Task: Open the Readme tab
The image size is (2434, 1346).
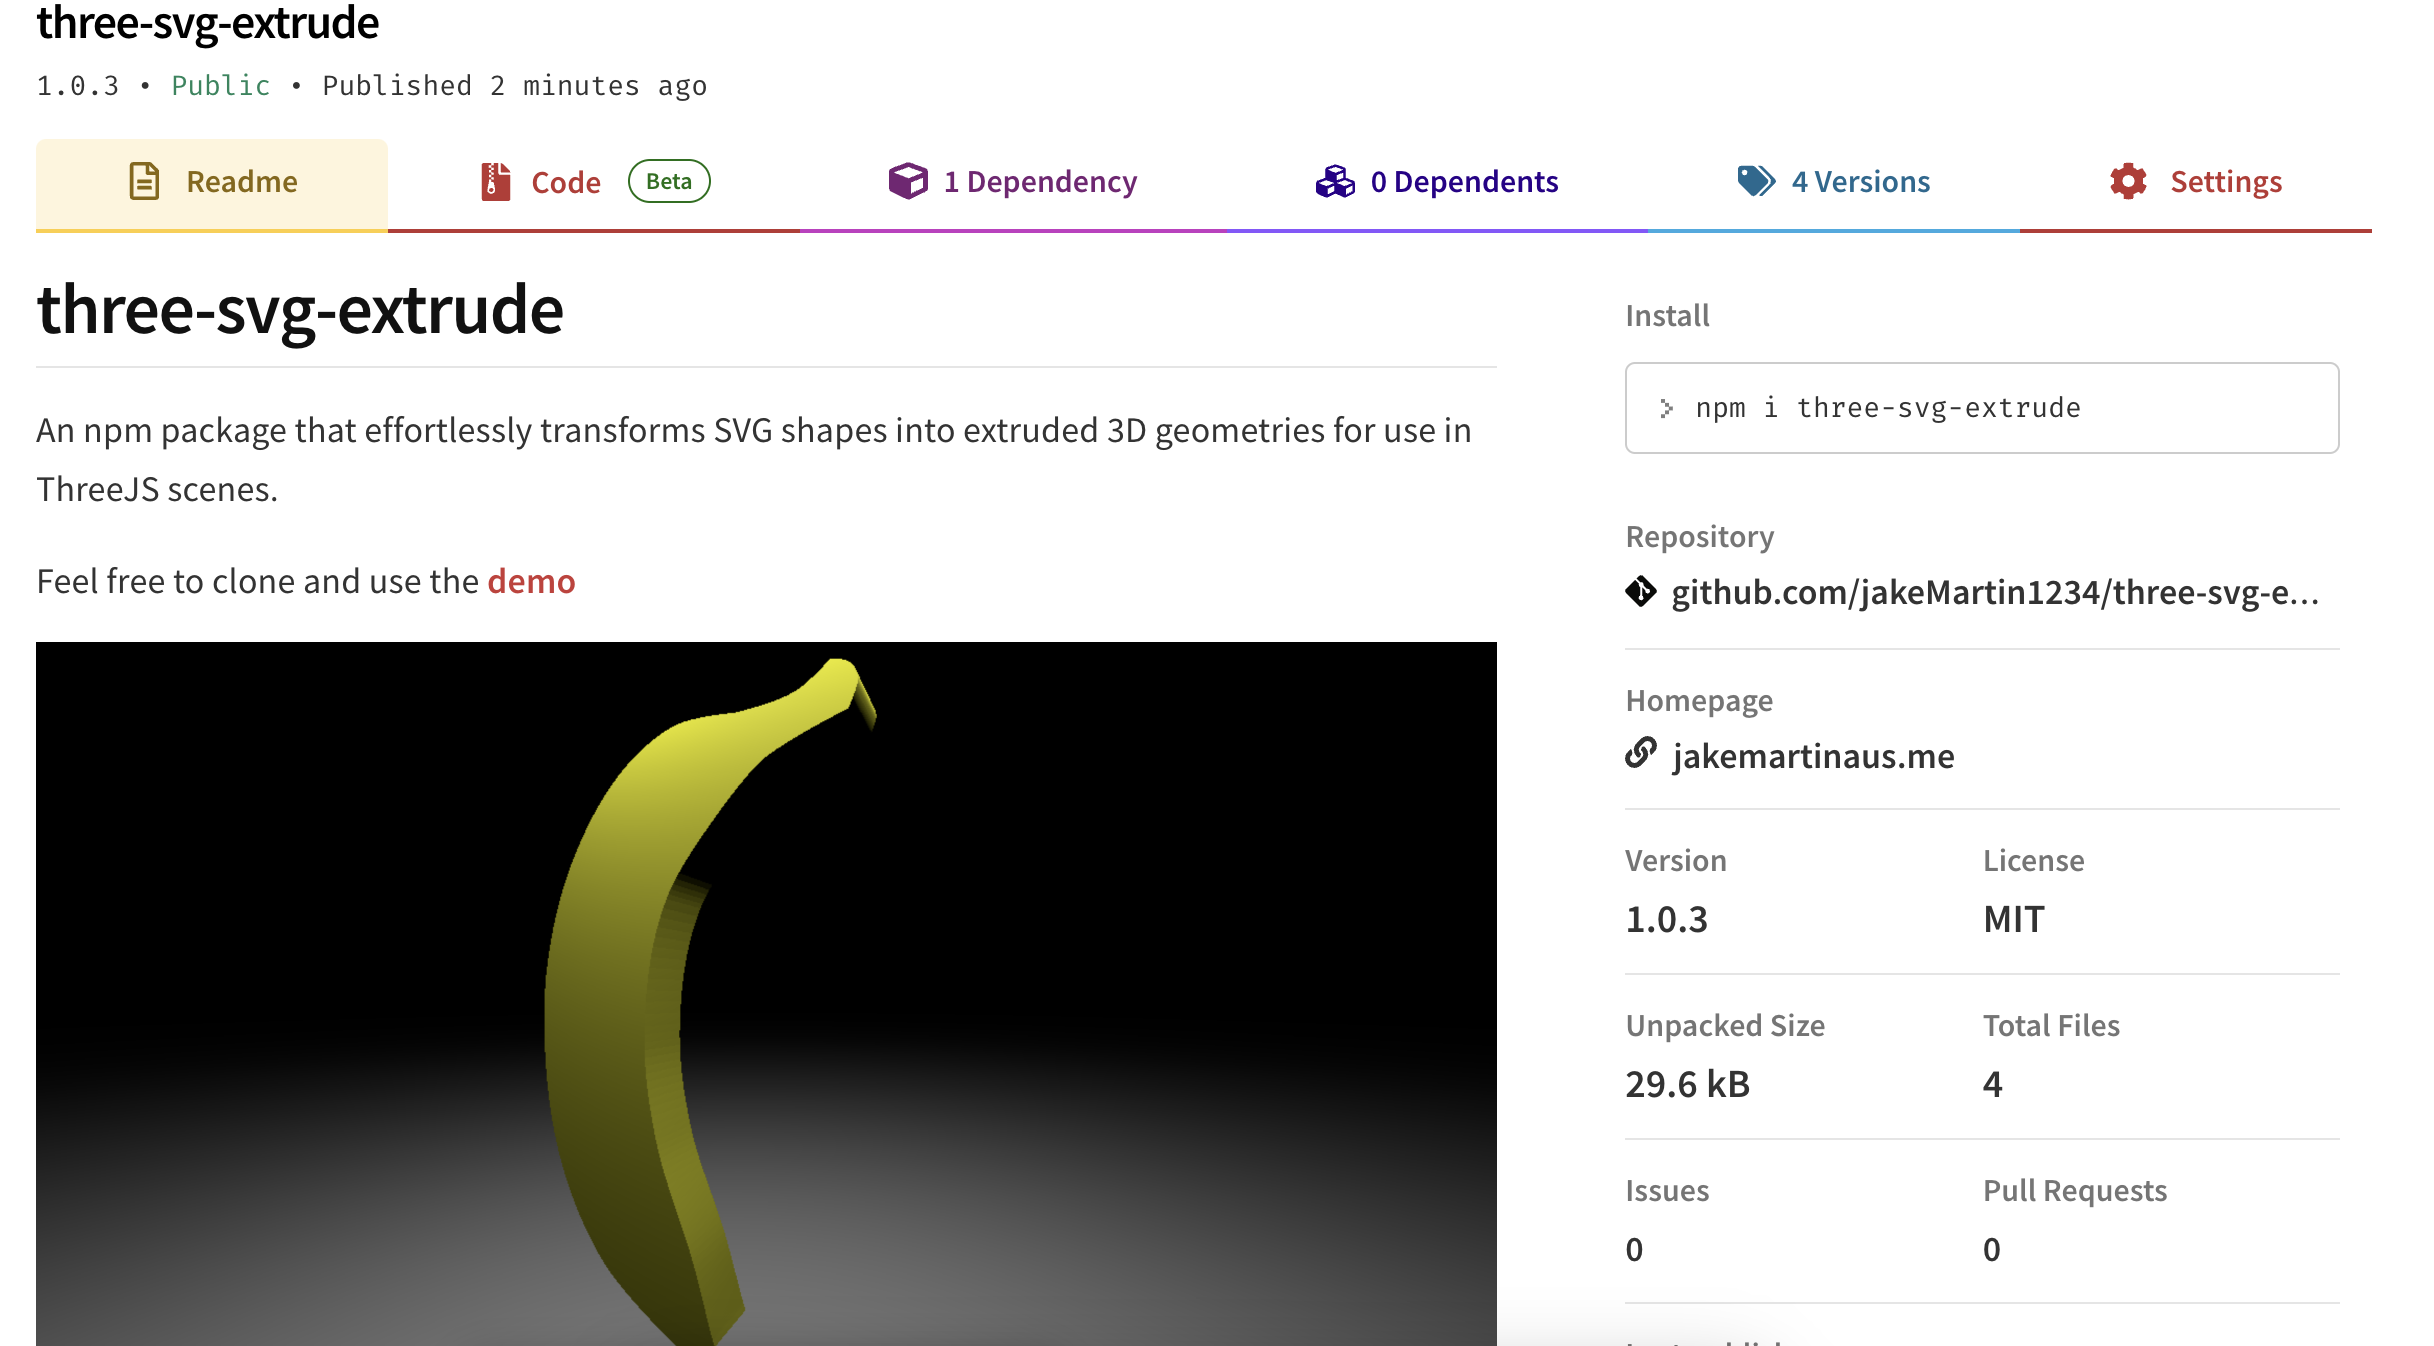Action: (x=212, y=184)
